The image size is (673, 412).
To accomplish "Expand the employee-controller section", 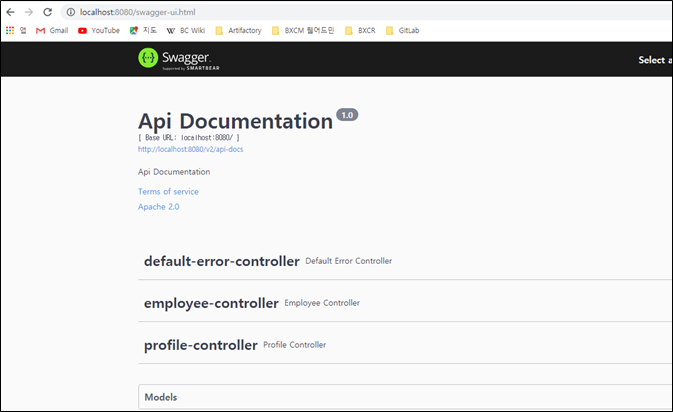I will point(211,303).
